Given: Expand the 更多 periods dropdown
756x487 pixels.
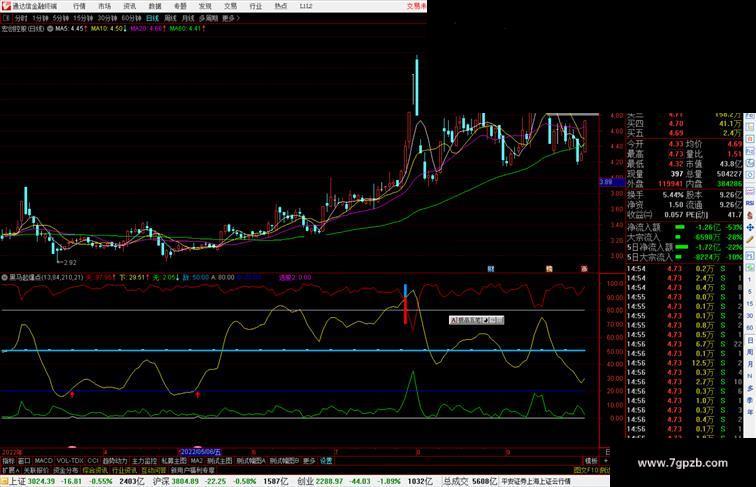Looking at the screenshot, I should coord(230,18).
